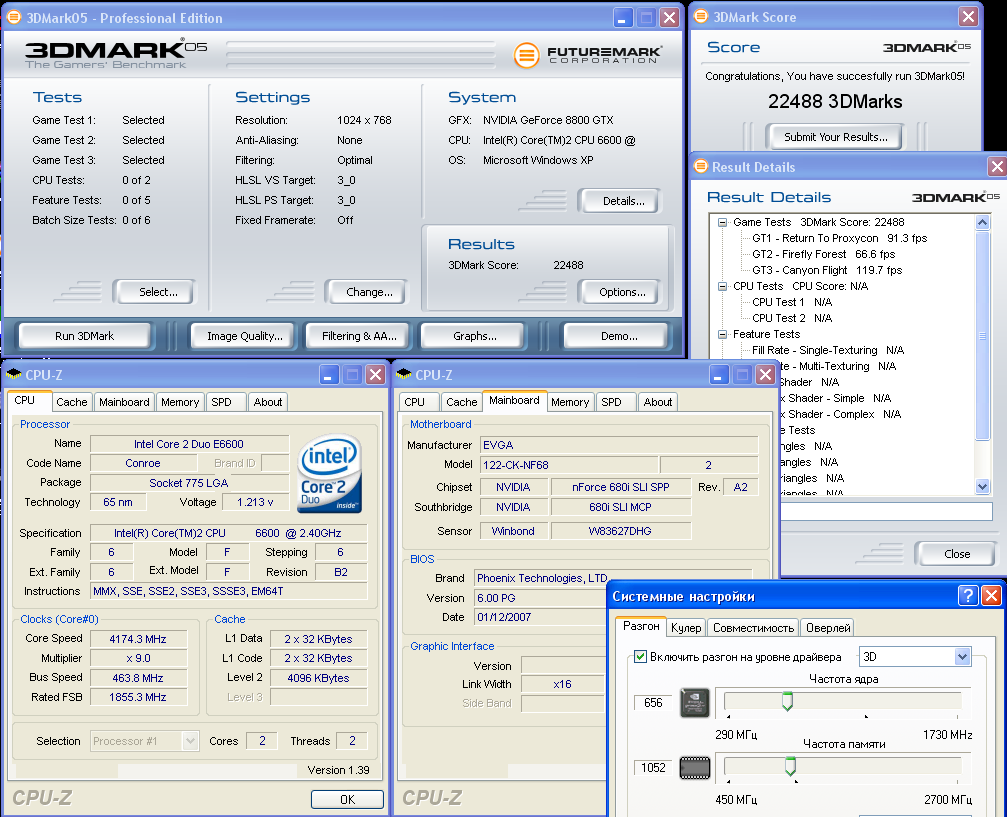Open Оверлей tab
The image size is (1007, 817).
point(828,628)
